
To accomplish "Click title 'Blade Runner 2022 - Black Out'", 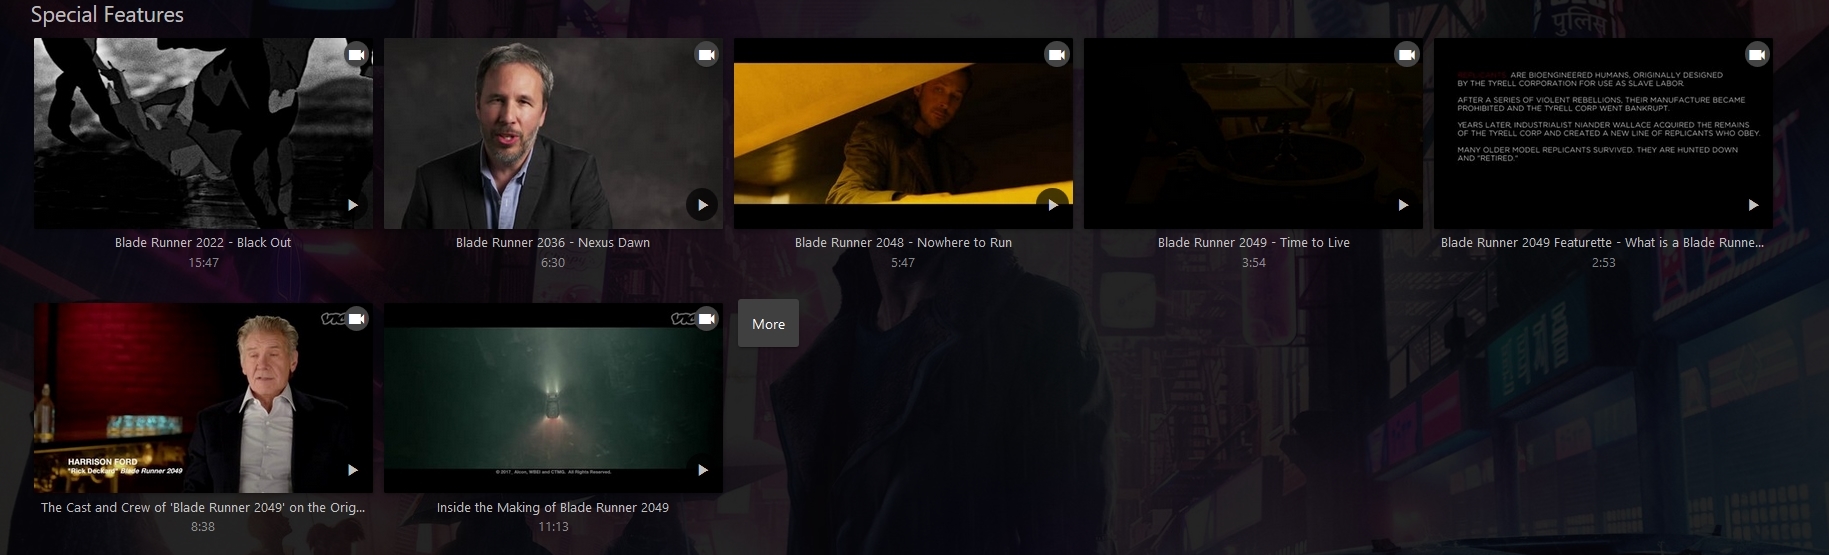I will click(203, 243).
